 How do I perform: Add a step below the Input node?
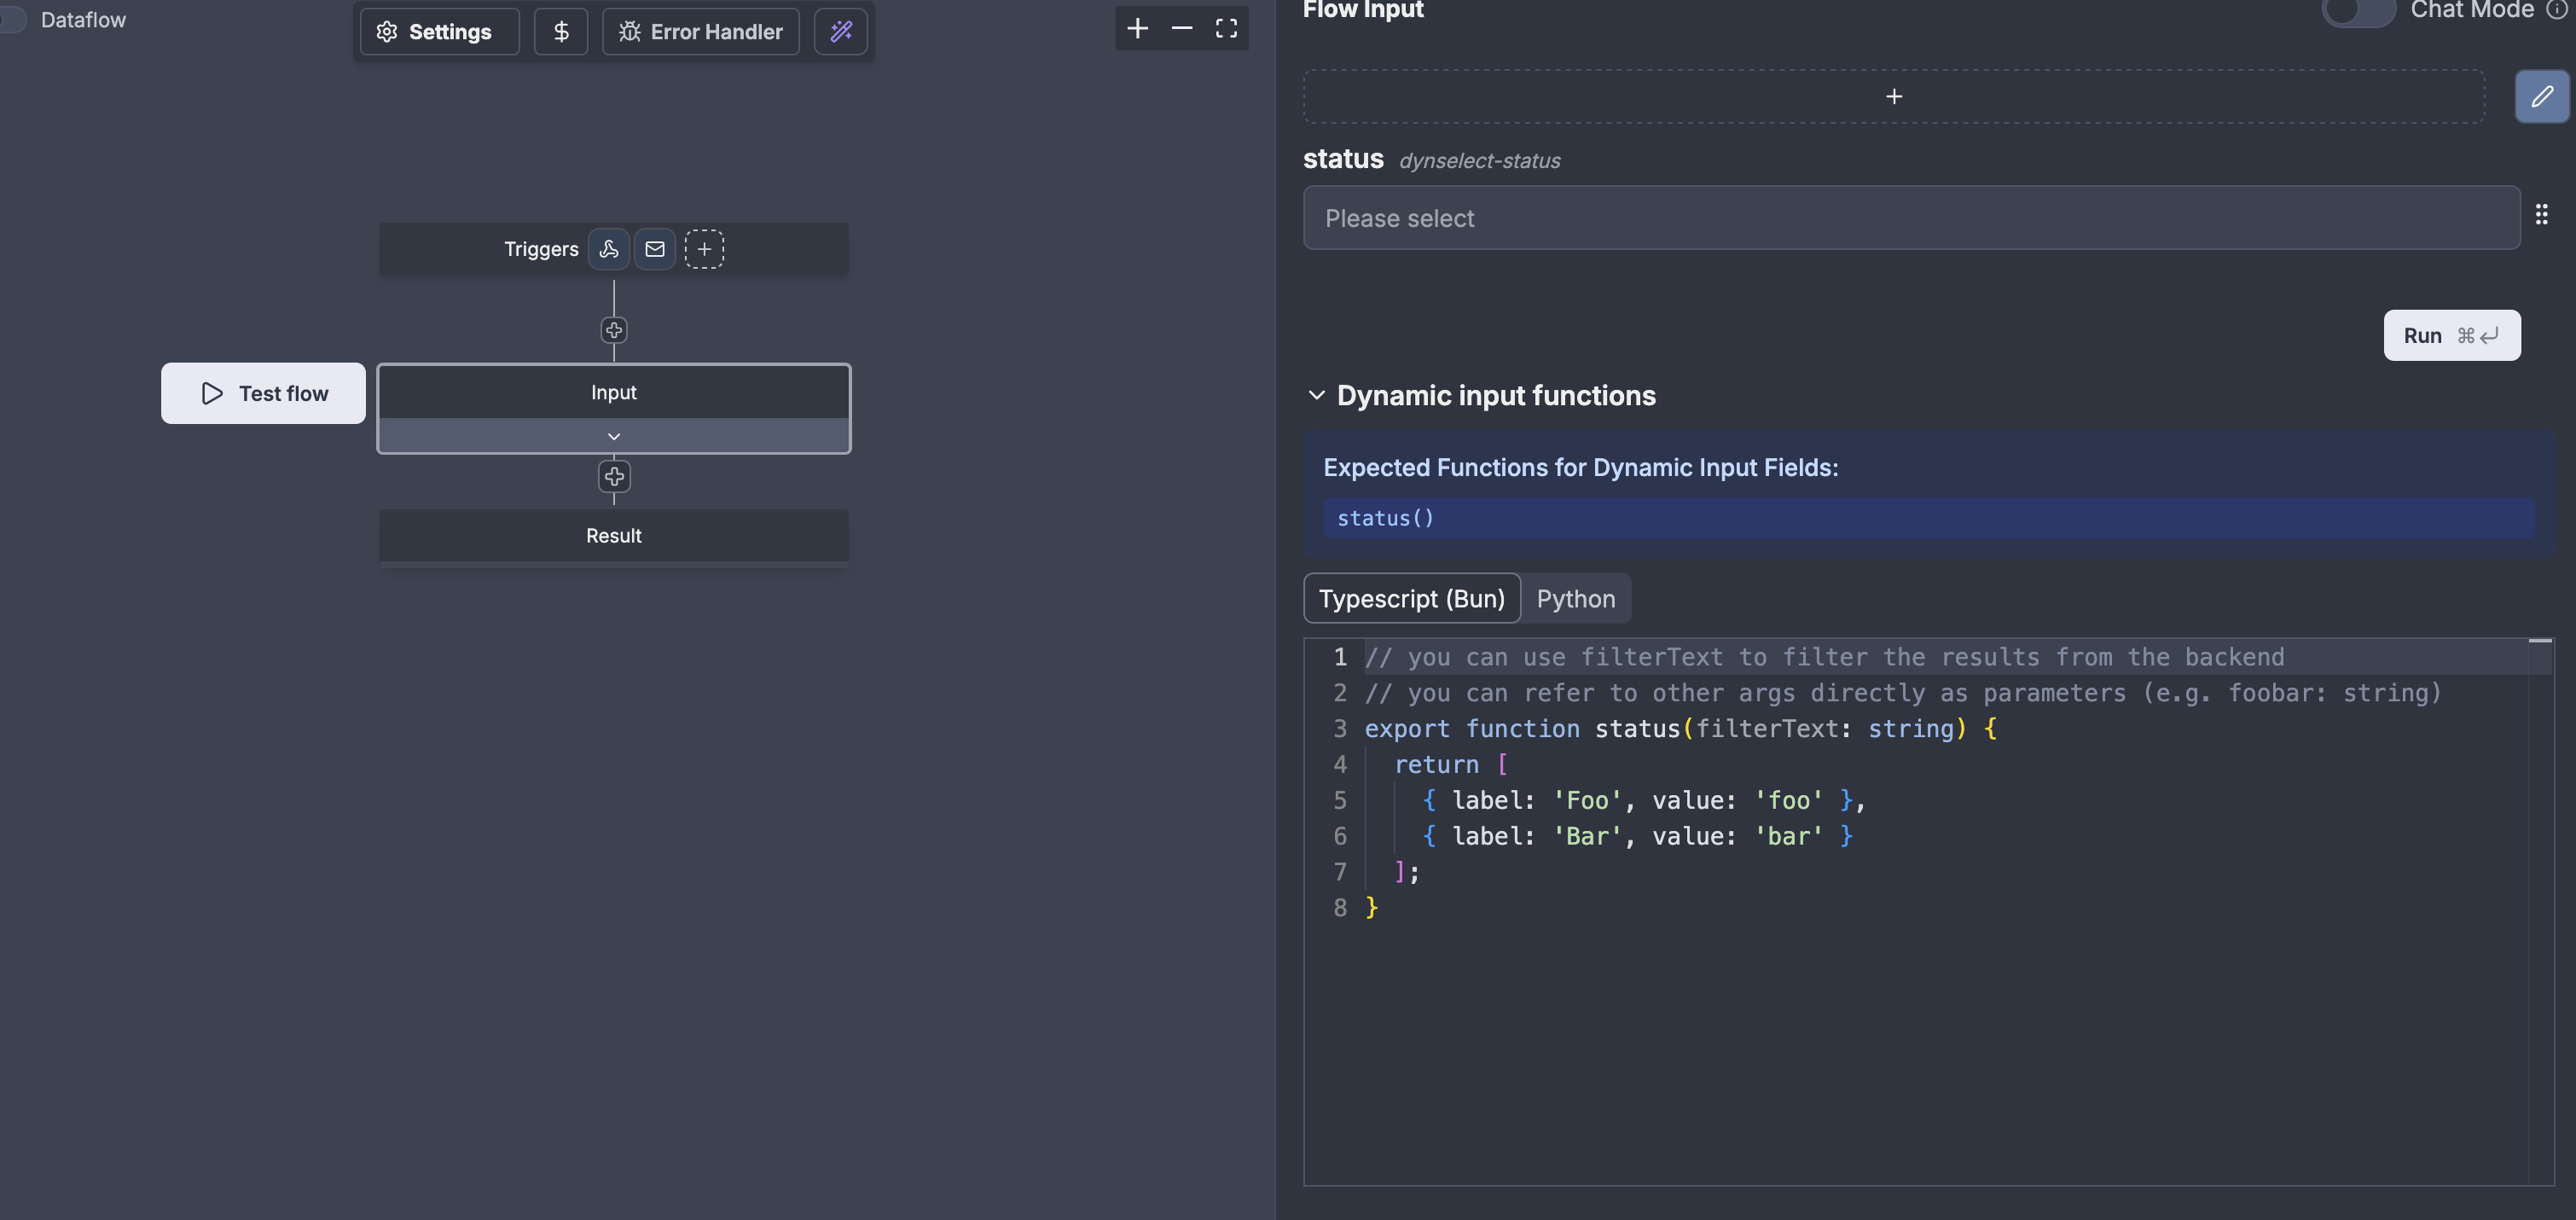click(x=614, y=477)
